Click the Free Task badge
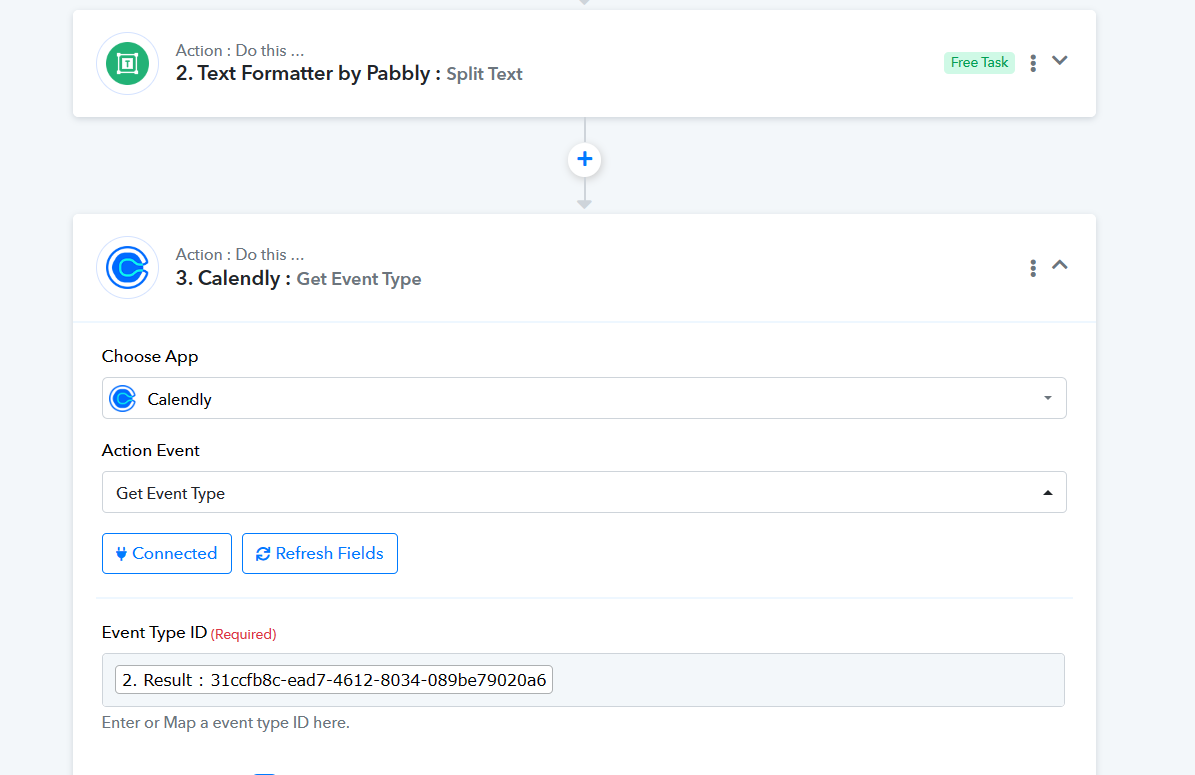Viewport: 1195px width, 775px height. [x=979, y=62]
